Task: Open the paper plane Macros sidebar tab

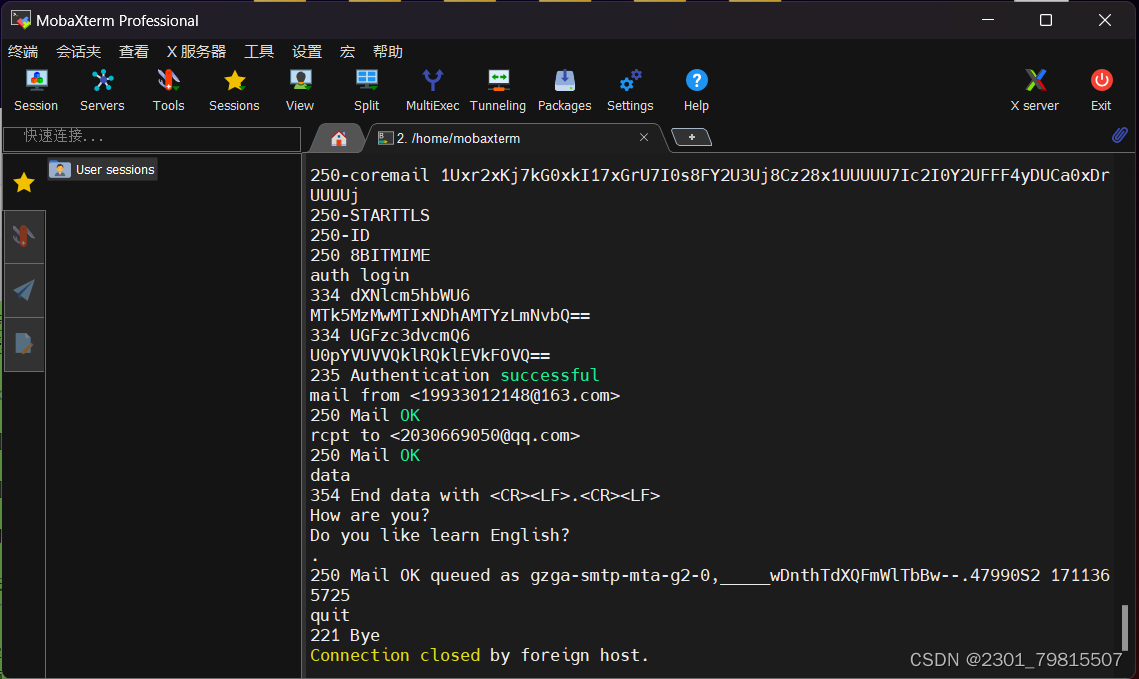Action: point(24,290)
